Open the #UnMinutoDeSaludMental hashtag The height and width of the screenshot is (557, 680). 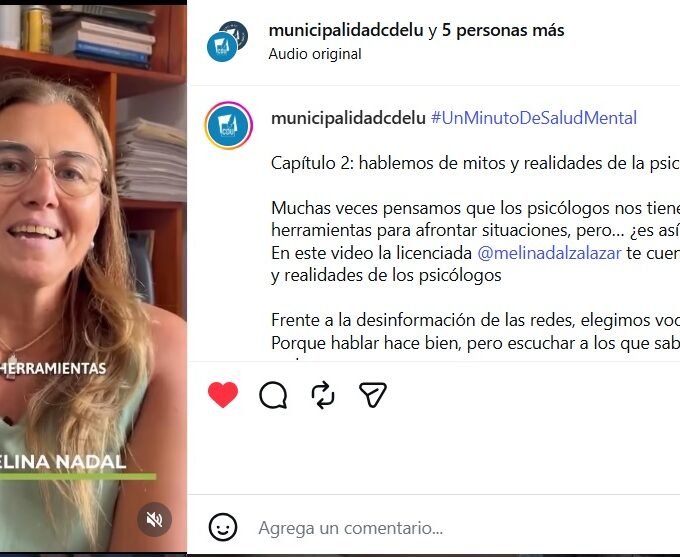[534, 118]
